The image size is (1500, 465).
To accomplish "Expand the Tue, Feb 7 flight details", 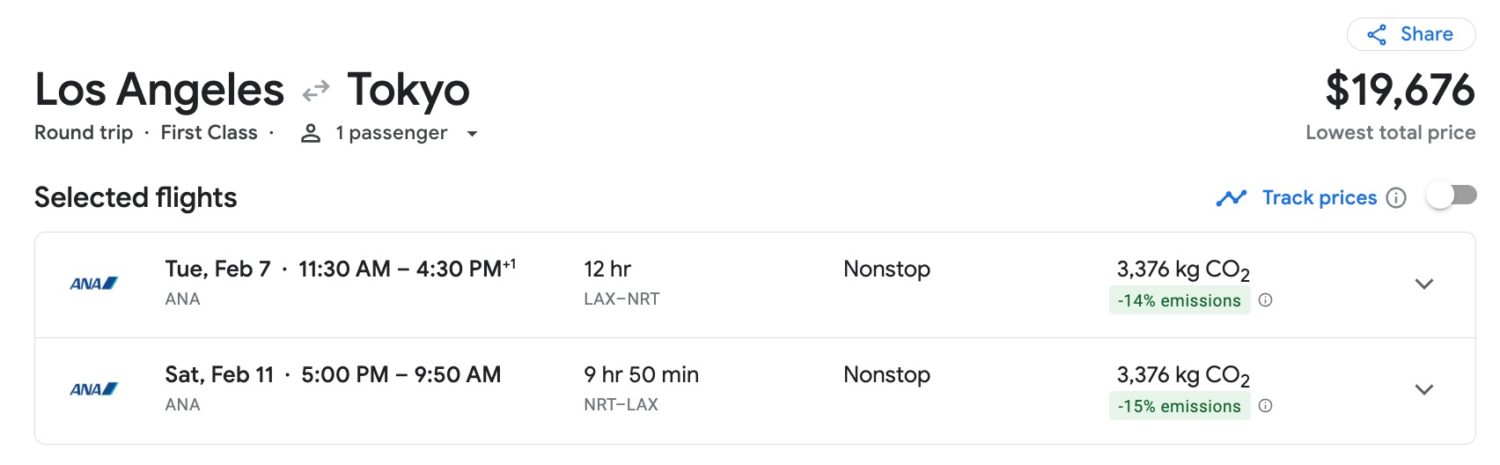I will tap(1424, 284).
